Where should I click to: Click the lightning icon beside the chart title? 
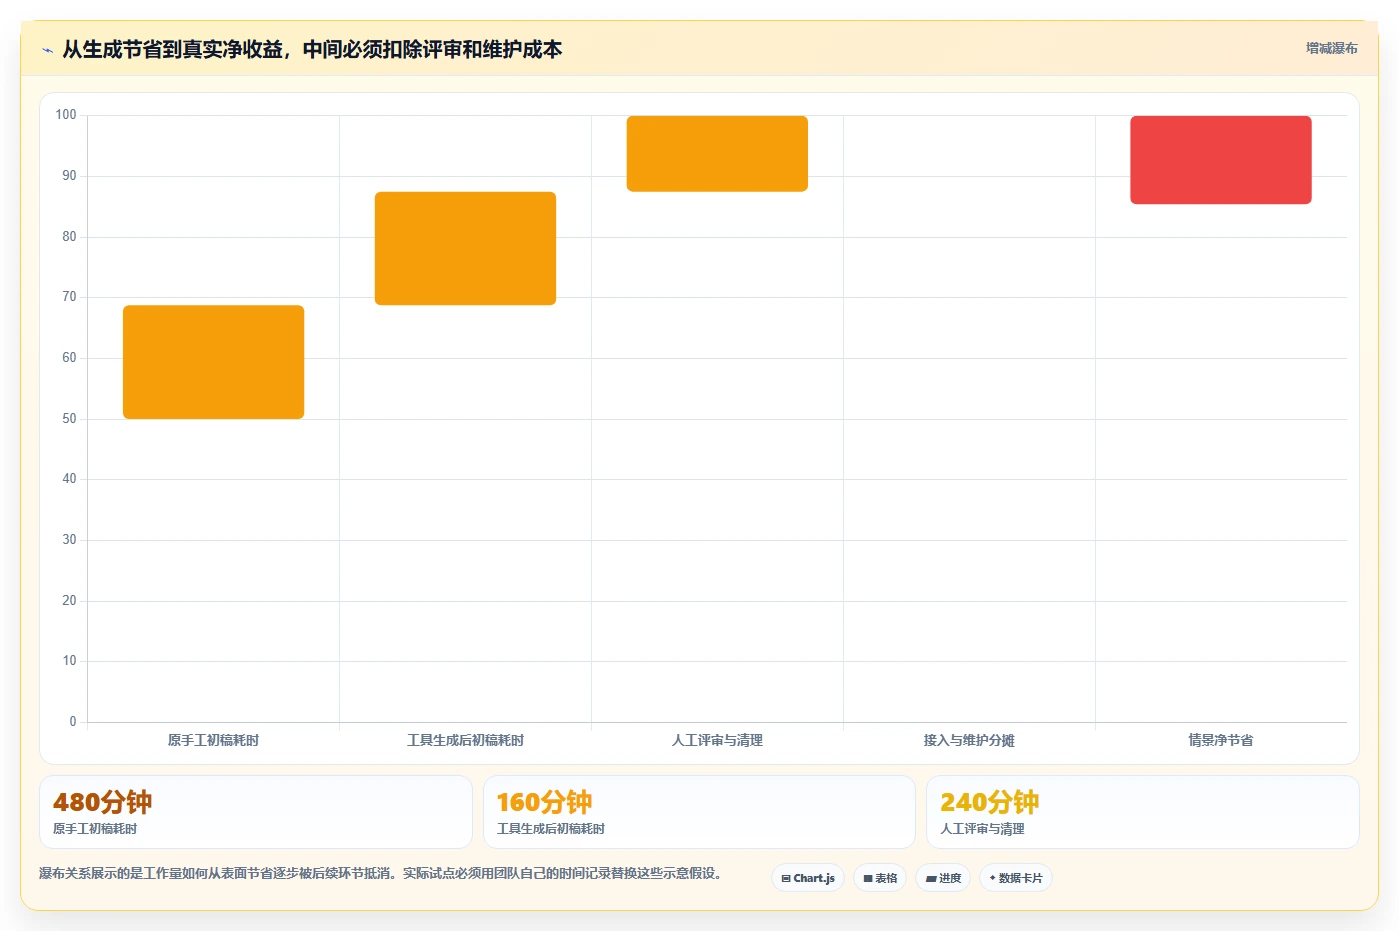[x=47, y=50]
